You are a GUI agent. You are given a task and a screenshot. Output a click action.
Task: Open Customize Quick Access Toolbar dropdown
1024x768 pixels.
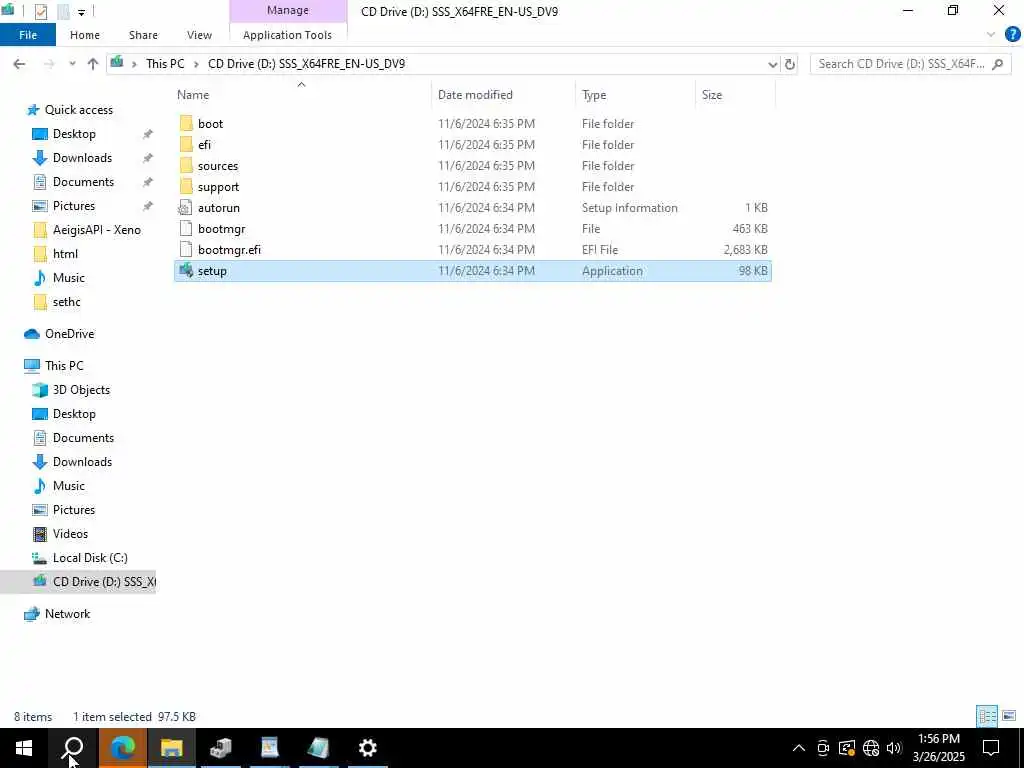click(x=82, y=12)
